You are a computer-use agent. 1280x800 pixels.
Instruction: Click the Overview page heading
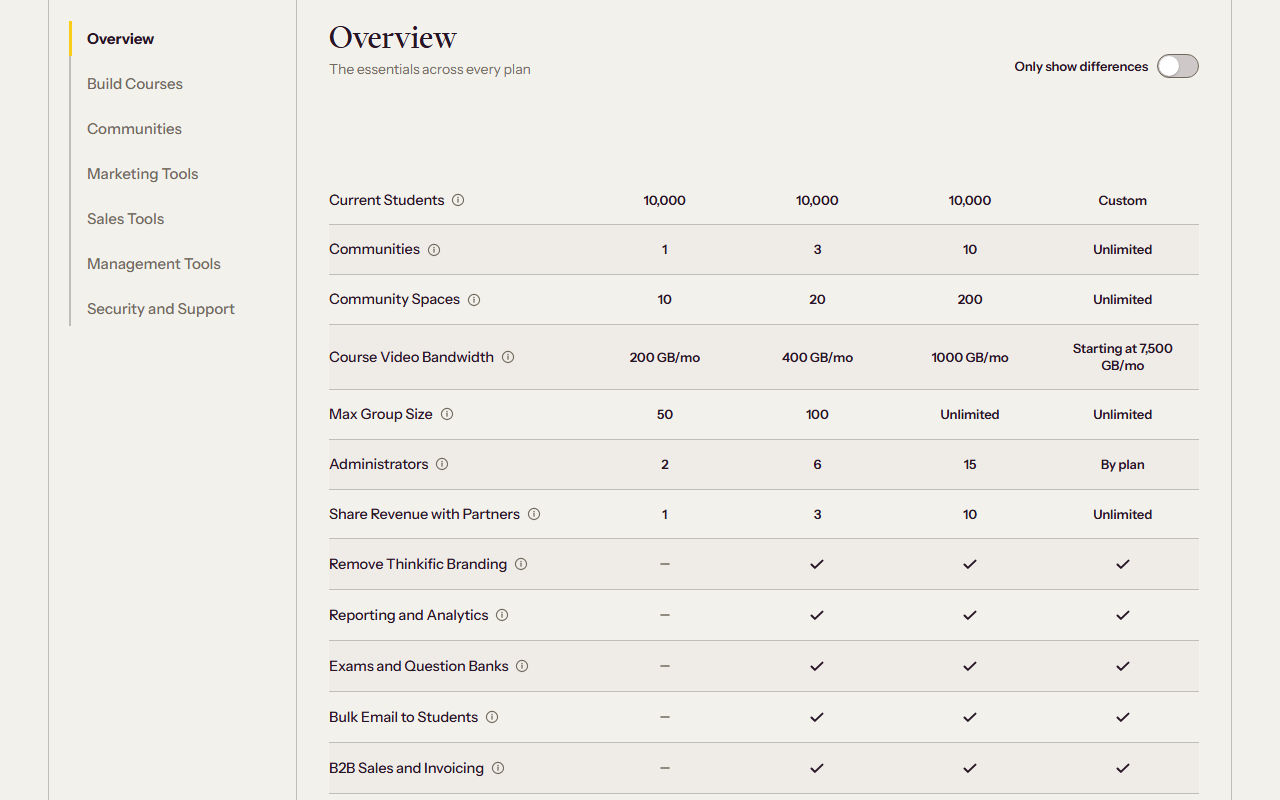click(x=393, y=37)
